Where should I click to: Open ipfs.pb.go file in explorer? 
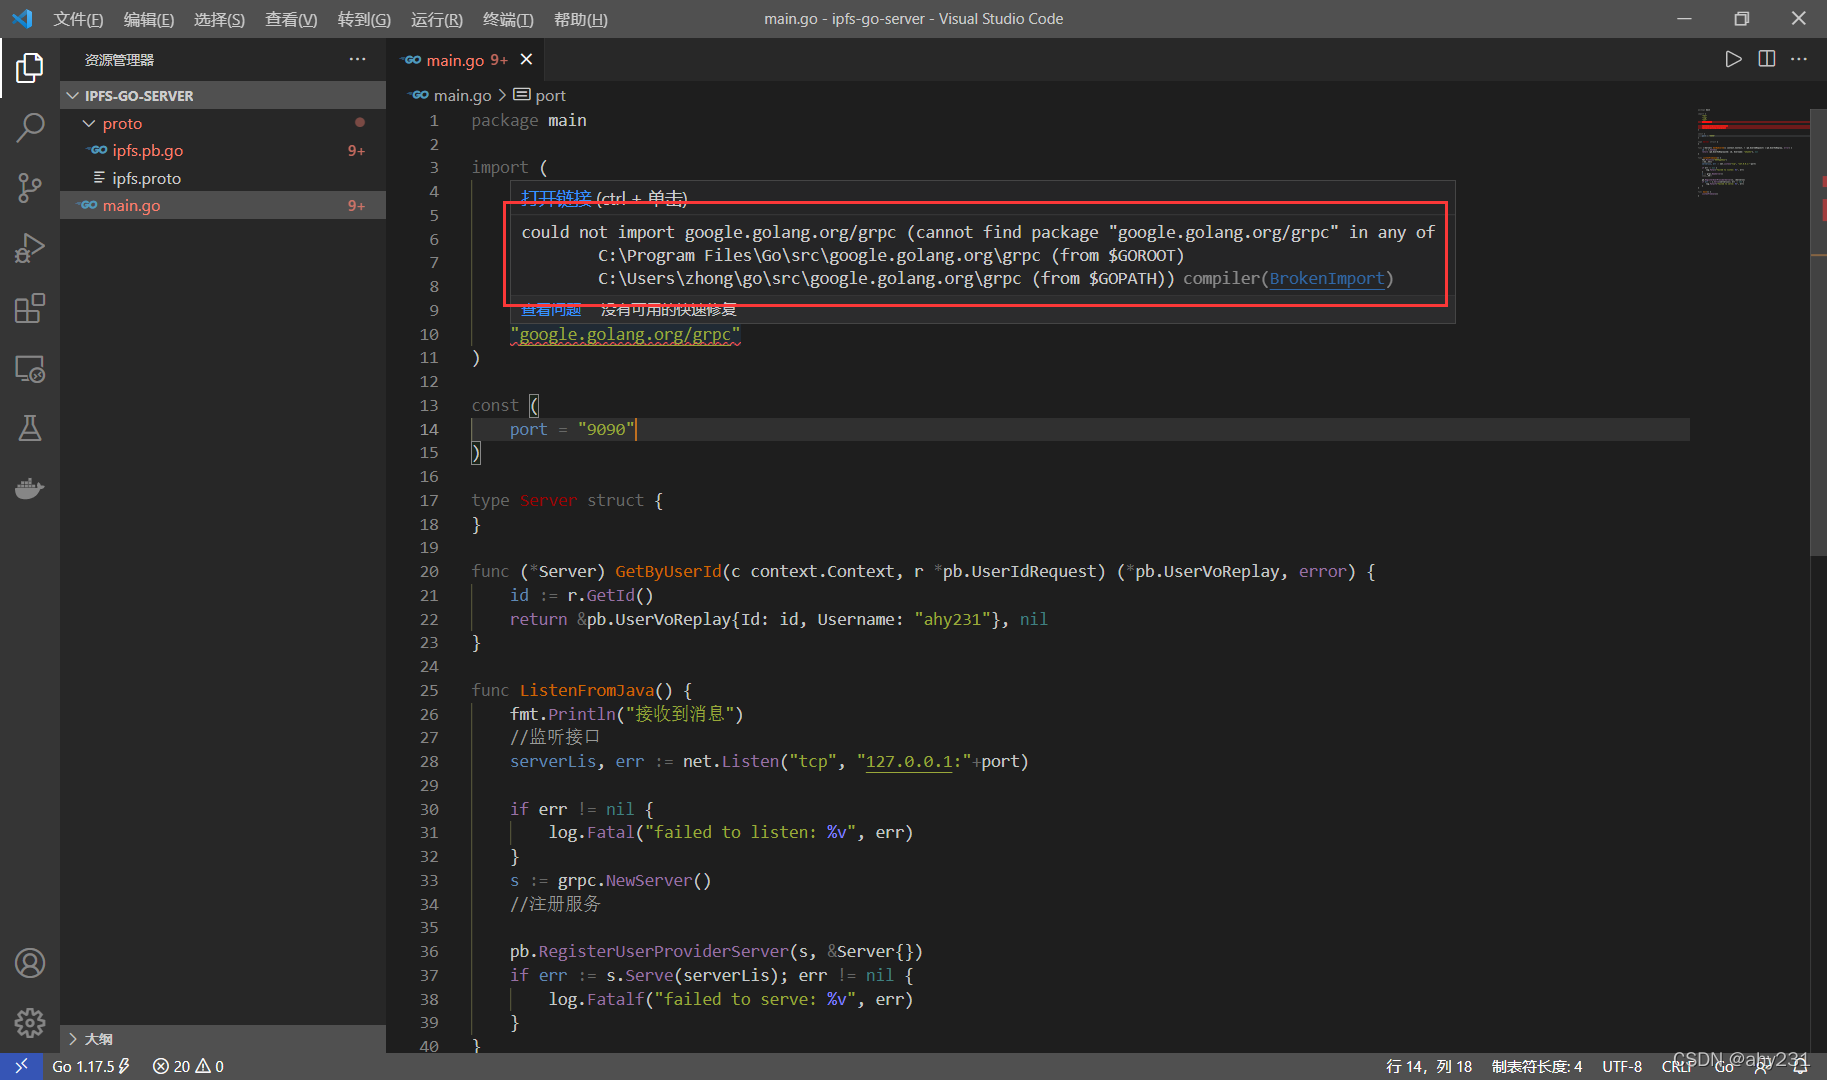[x=223, y=150]
